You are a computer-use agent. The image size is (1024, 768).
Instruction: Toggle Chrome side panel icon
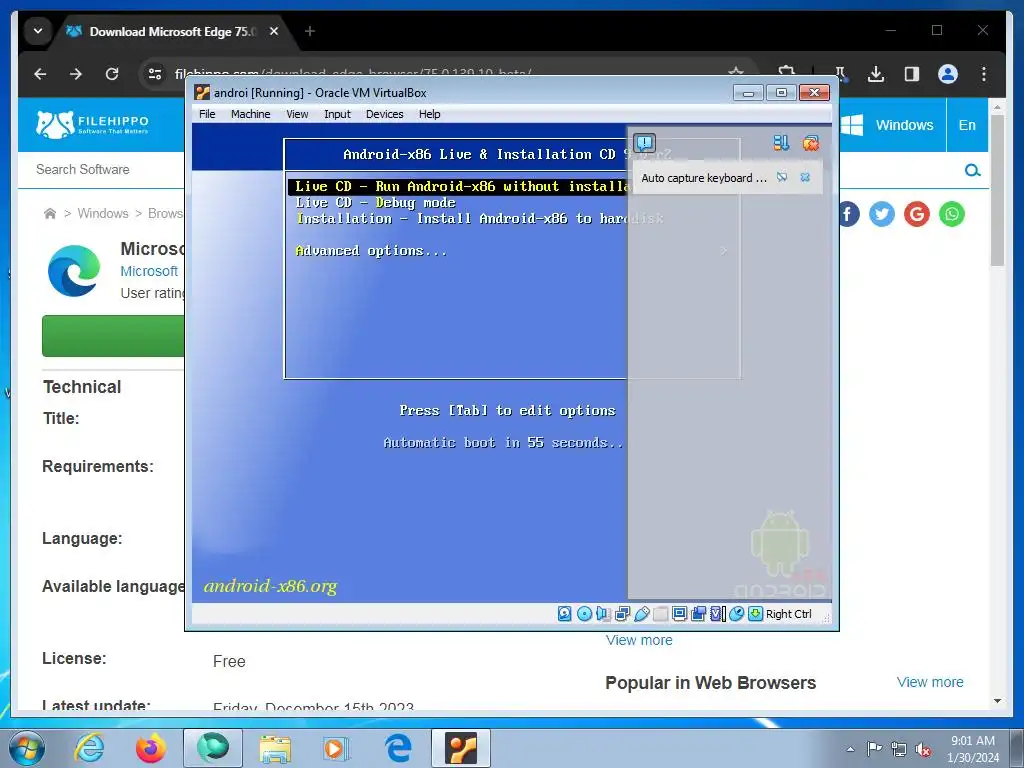pos(912,74)
